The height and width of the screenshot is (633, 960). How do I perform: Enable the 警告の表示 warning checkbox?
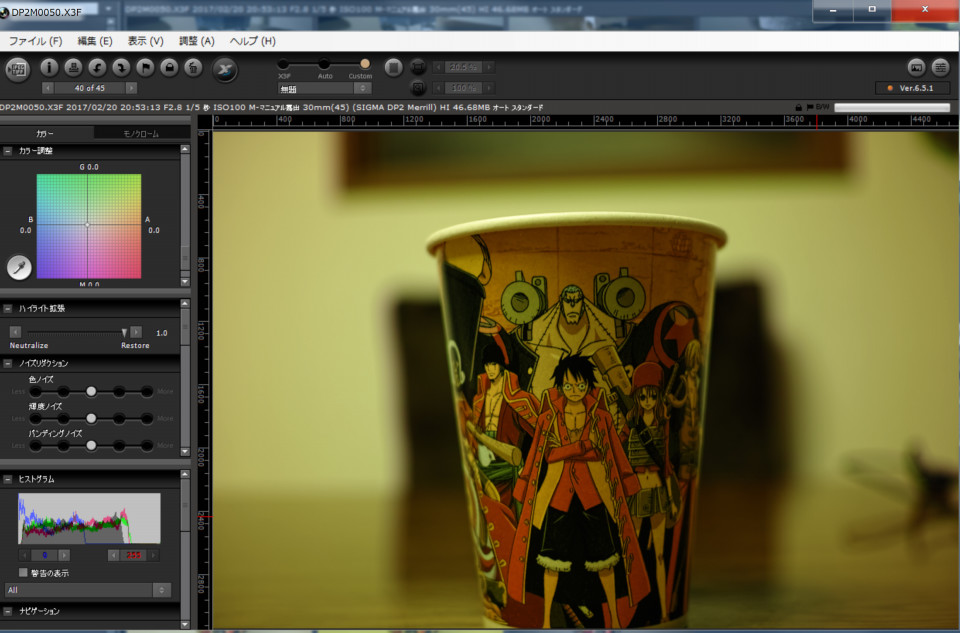[23, 572]
